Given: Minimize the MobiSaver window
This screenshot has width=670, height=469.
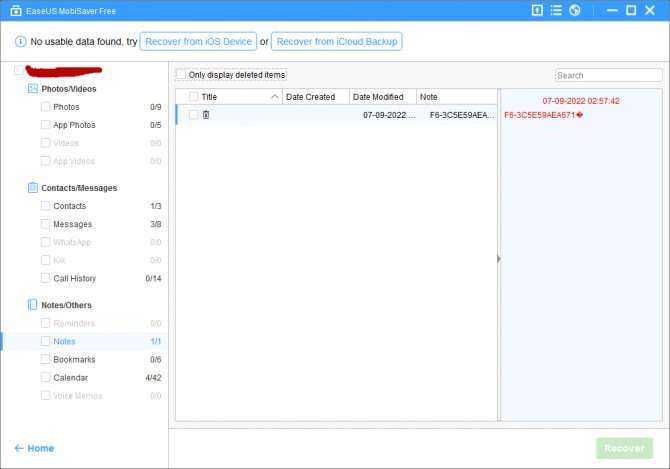Looking at the screenshot, I should pos(612,10).
